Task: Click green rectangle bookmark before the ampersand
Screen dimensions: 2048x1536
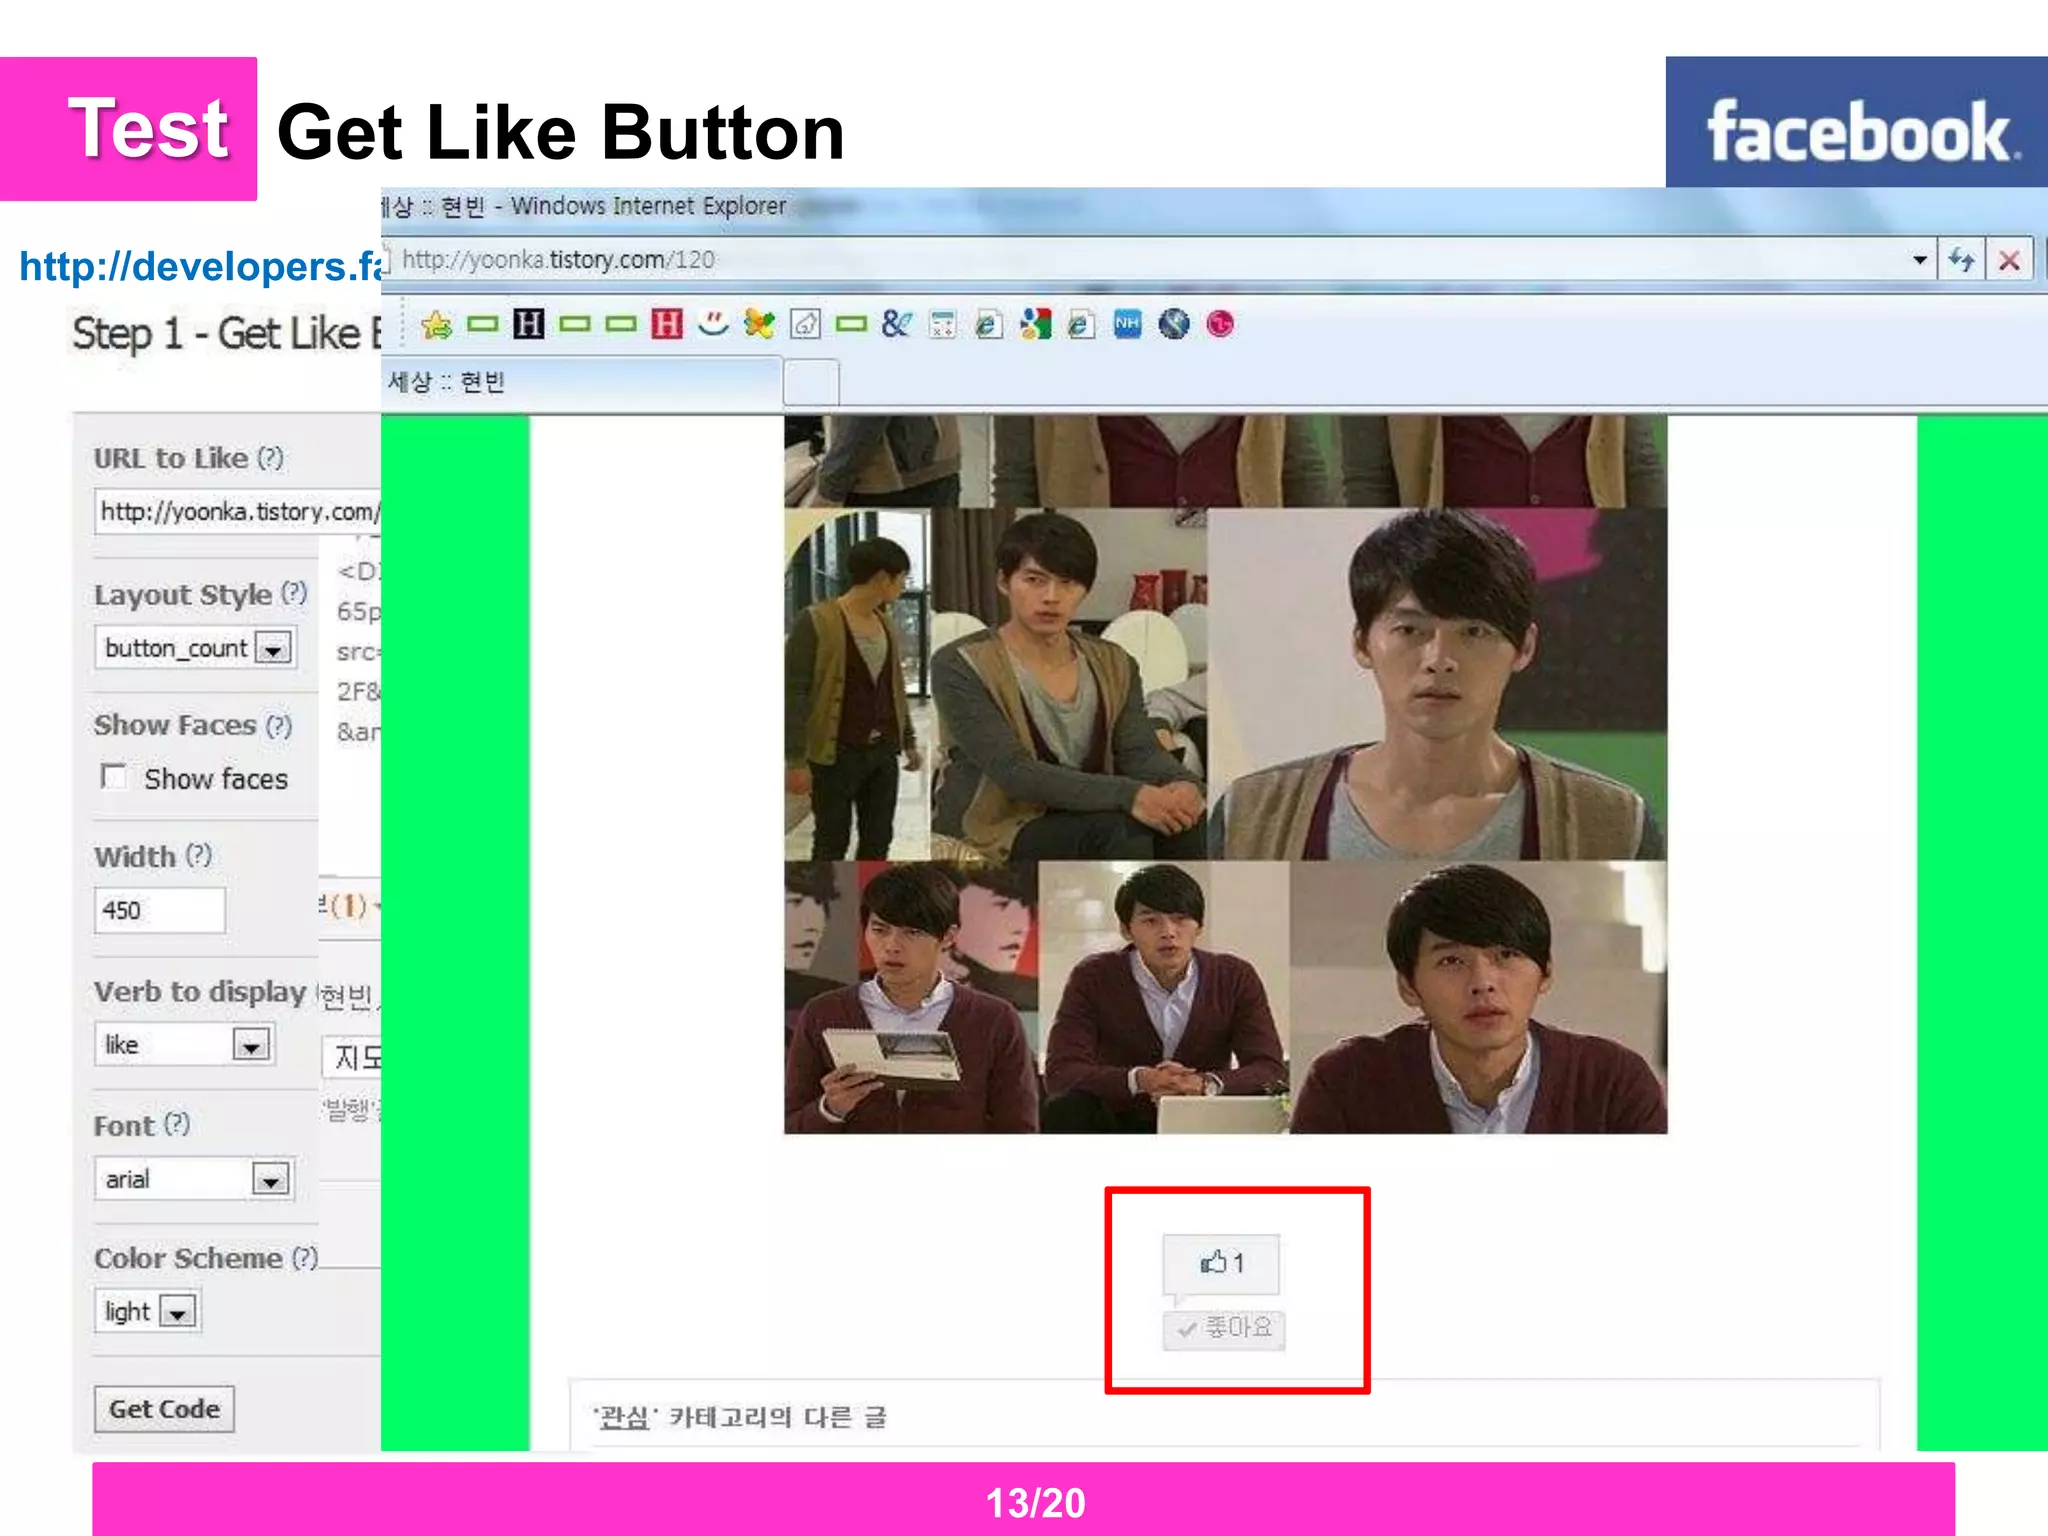Action: tap(851, 324)
